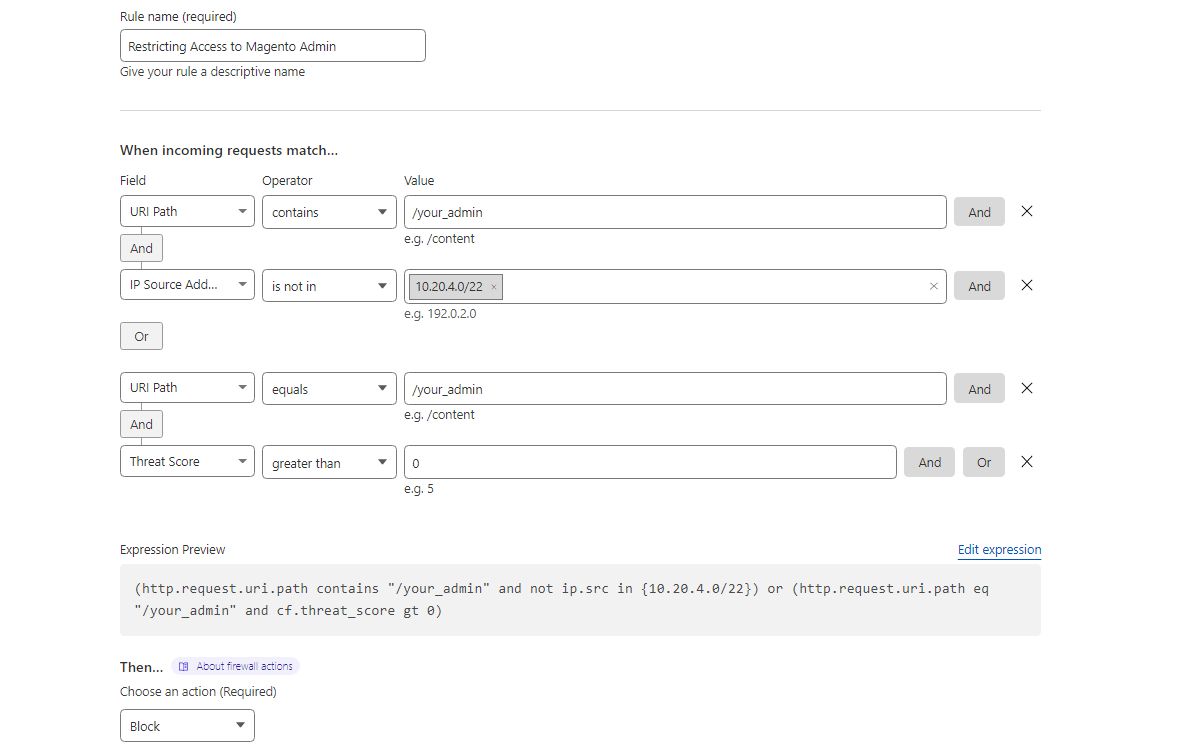
Task: Open the greater than operator dropdown
Action: 328,462
